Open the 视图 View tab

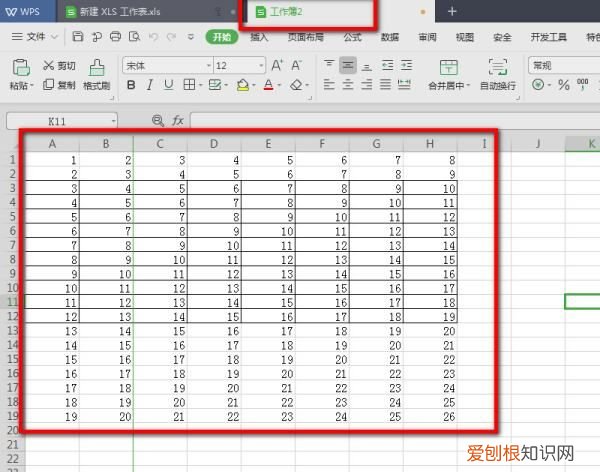[x=465, y=37]
